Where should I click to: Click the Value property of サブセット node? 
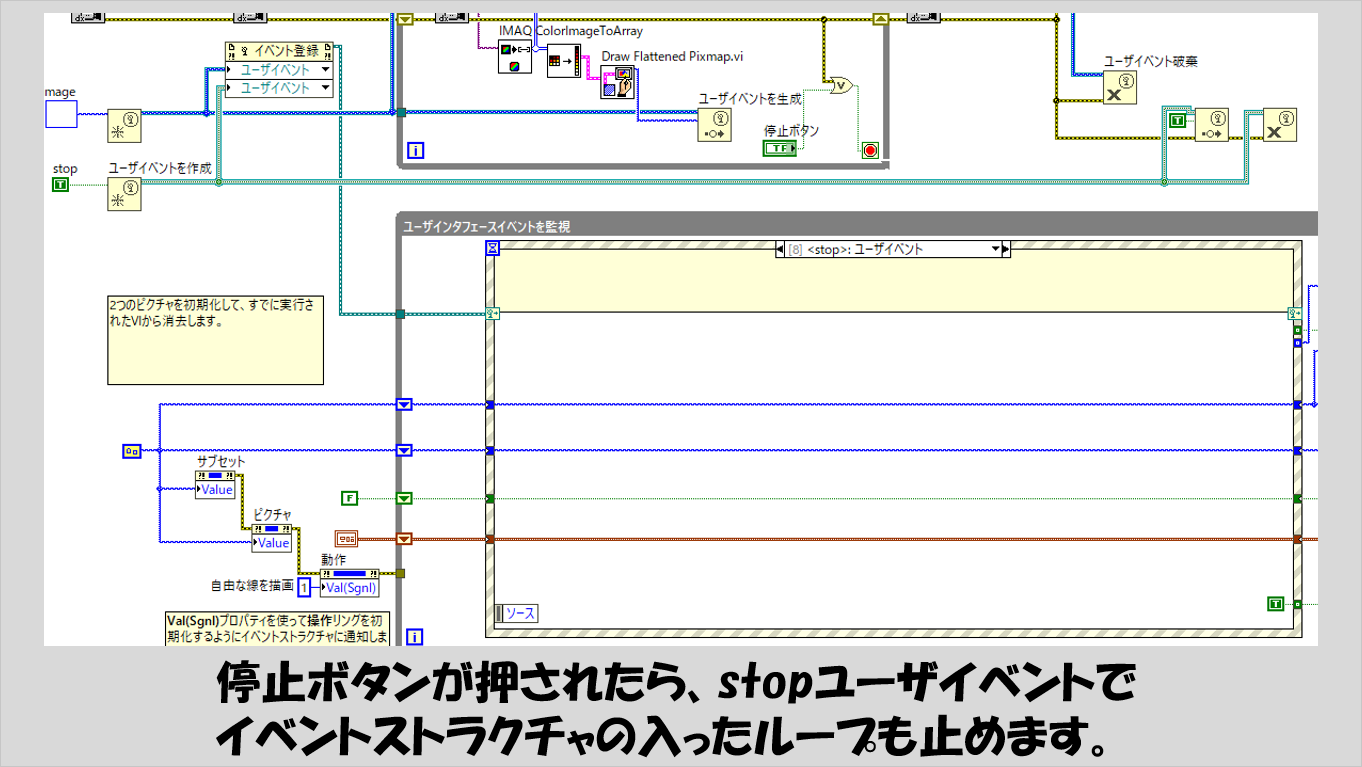pyautogui.click(x=217, y=490)
